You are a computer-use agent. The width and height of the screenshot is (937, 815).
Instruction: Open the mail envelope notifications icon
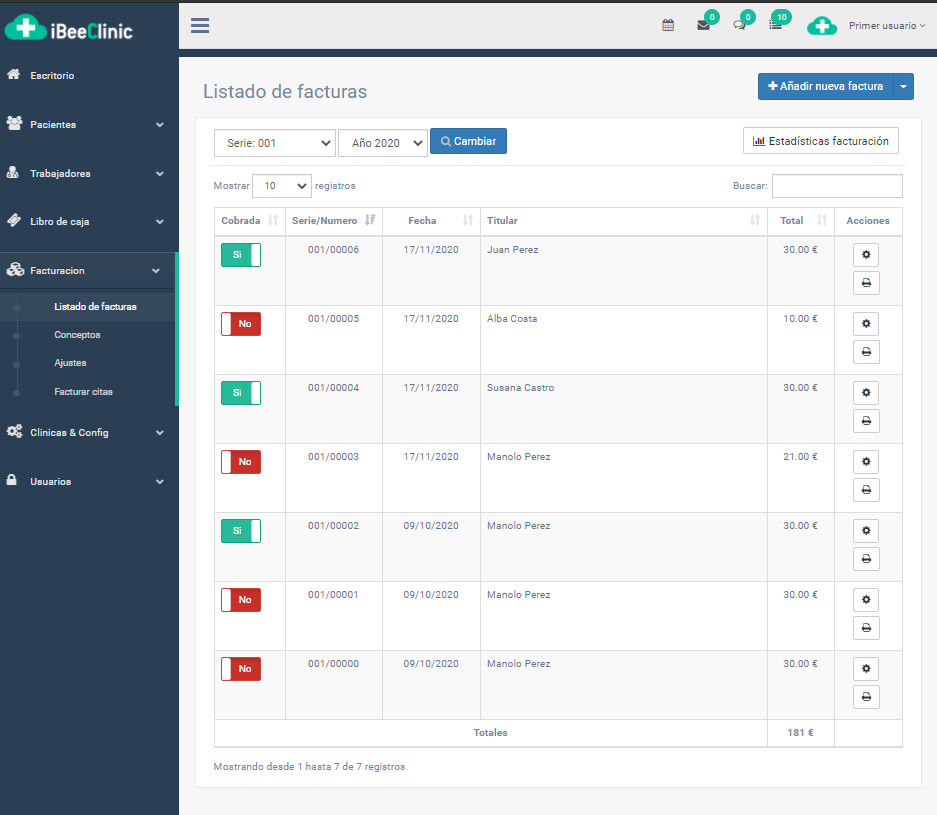point(704,26)
